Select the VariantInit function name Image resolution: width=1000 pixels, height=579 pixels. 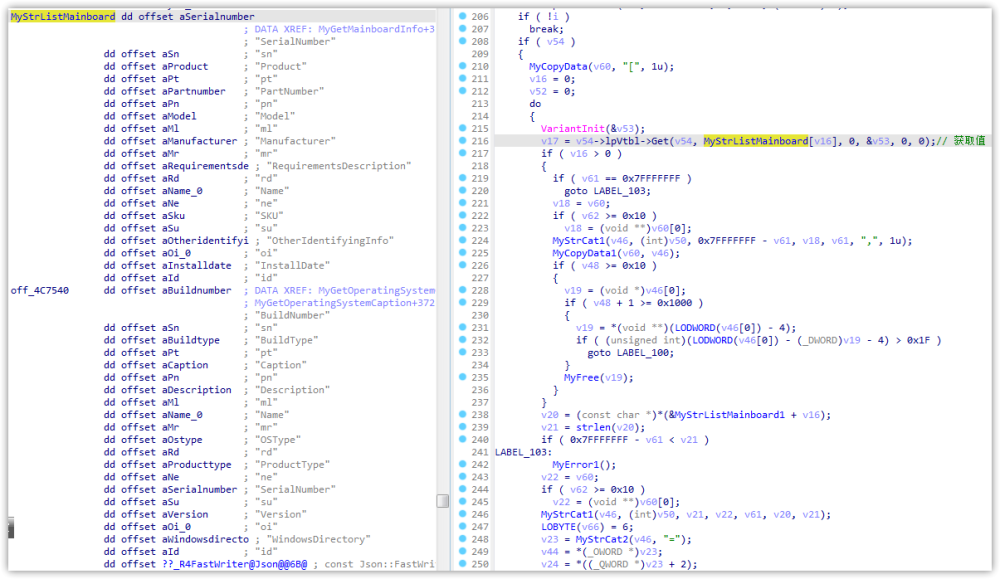coord(572,129)
